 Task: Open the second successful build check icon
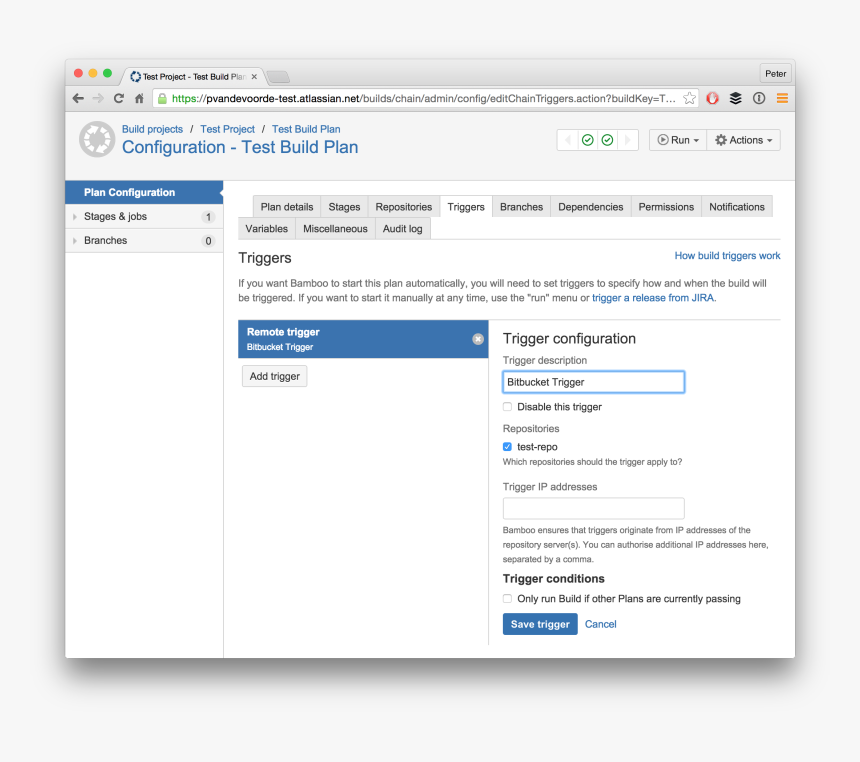point(607,140)
